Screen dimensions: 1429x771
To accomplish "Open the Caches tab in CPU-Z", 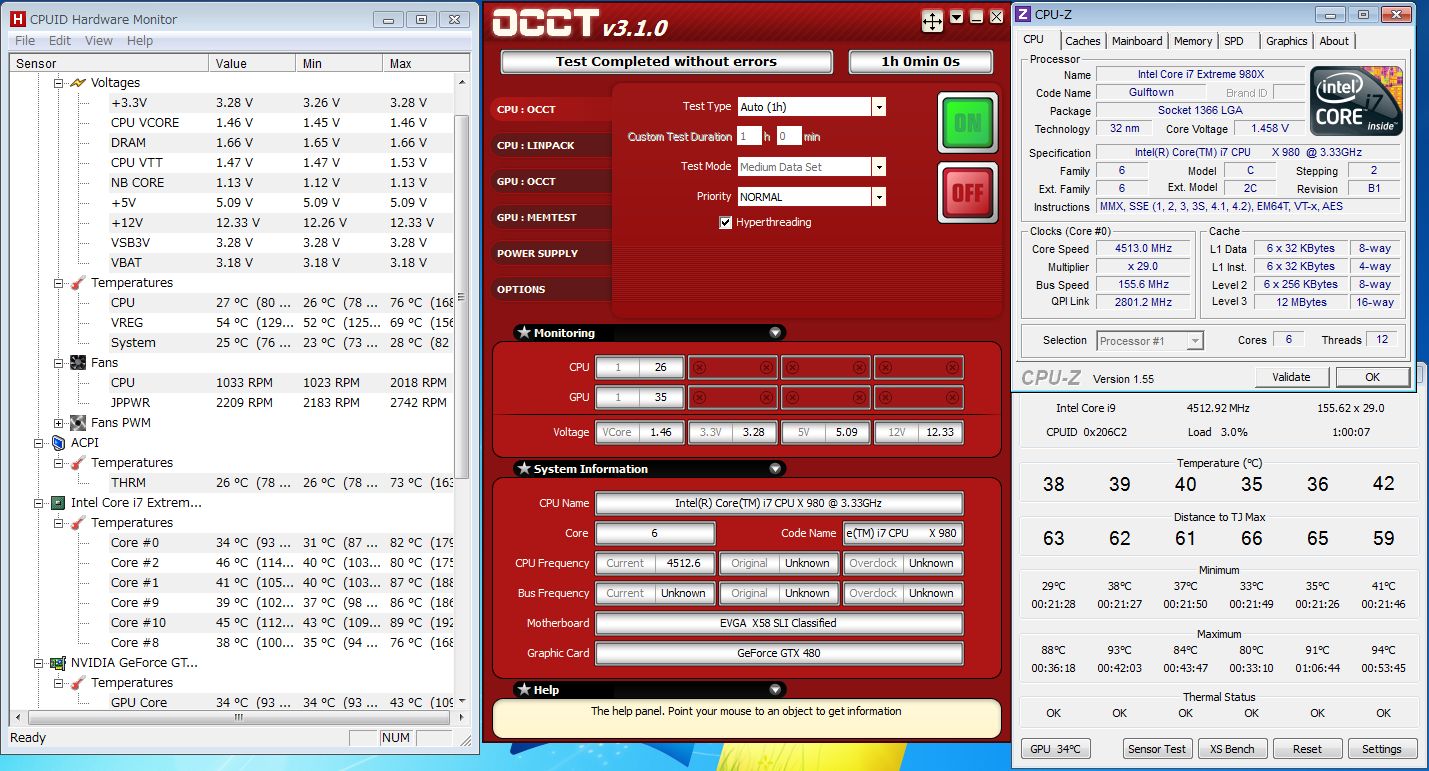I will pos(1082,41).
